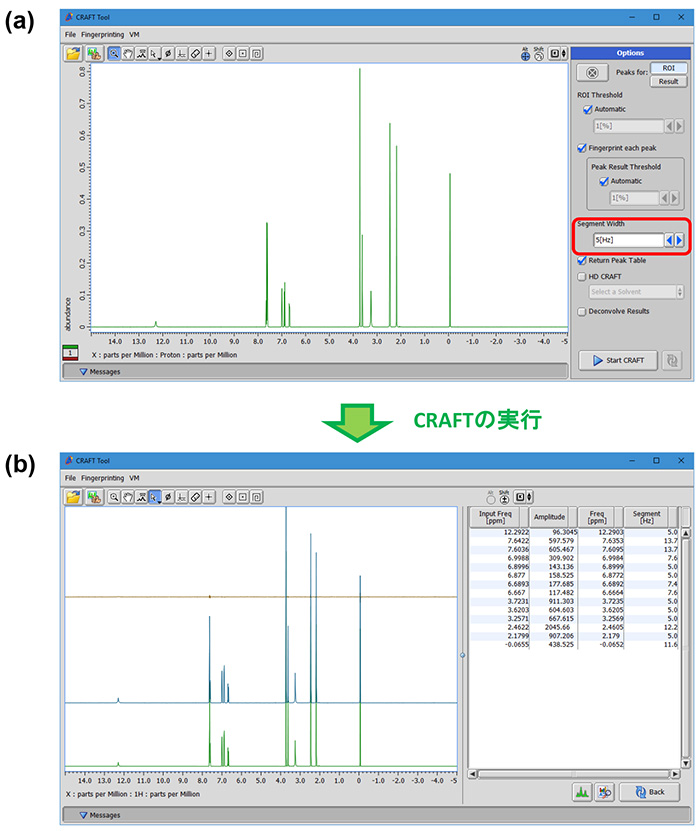This screenshot has height=831, width=700.
Task: Click ROI Threshold left arrow stepper
Action: pos(669,126)
